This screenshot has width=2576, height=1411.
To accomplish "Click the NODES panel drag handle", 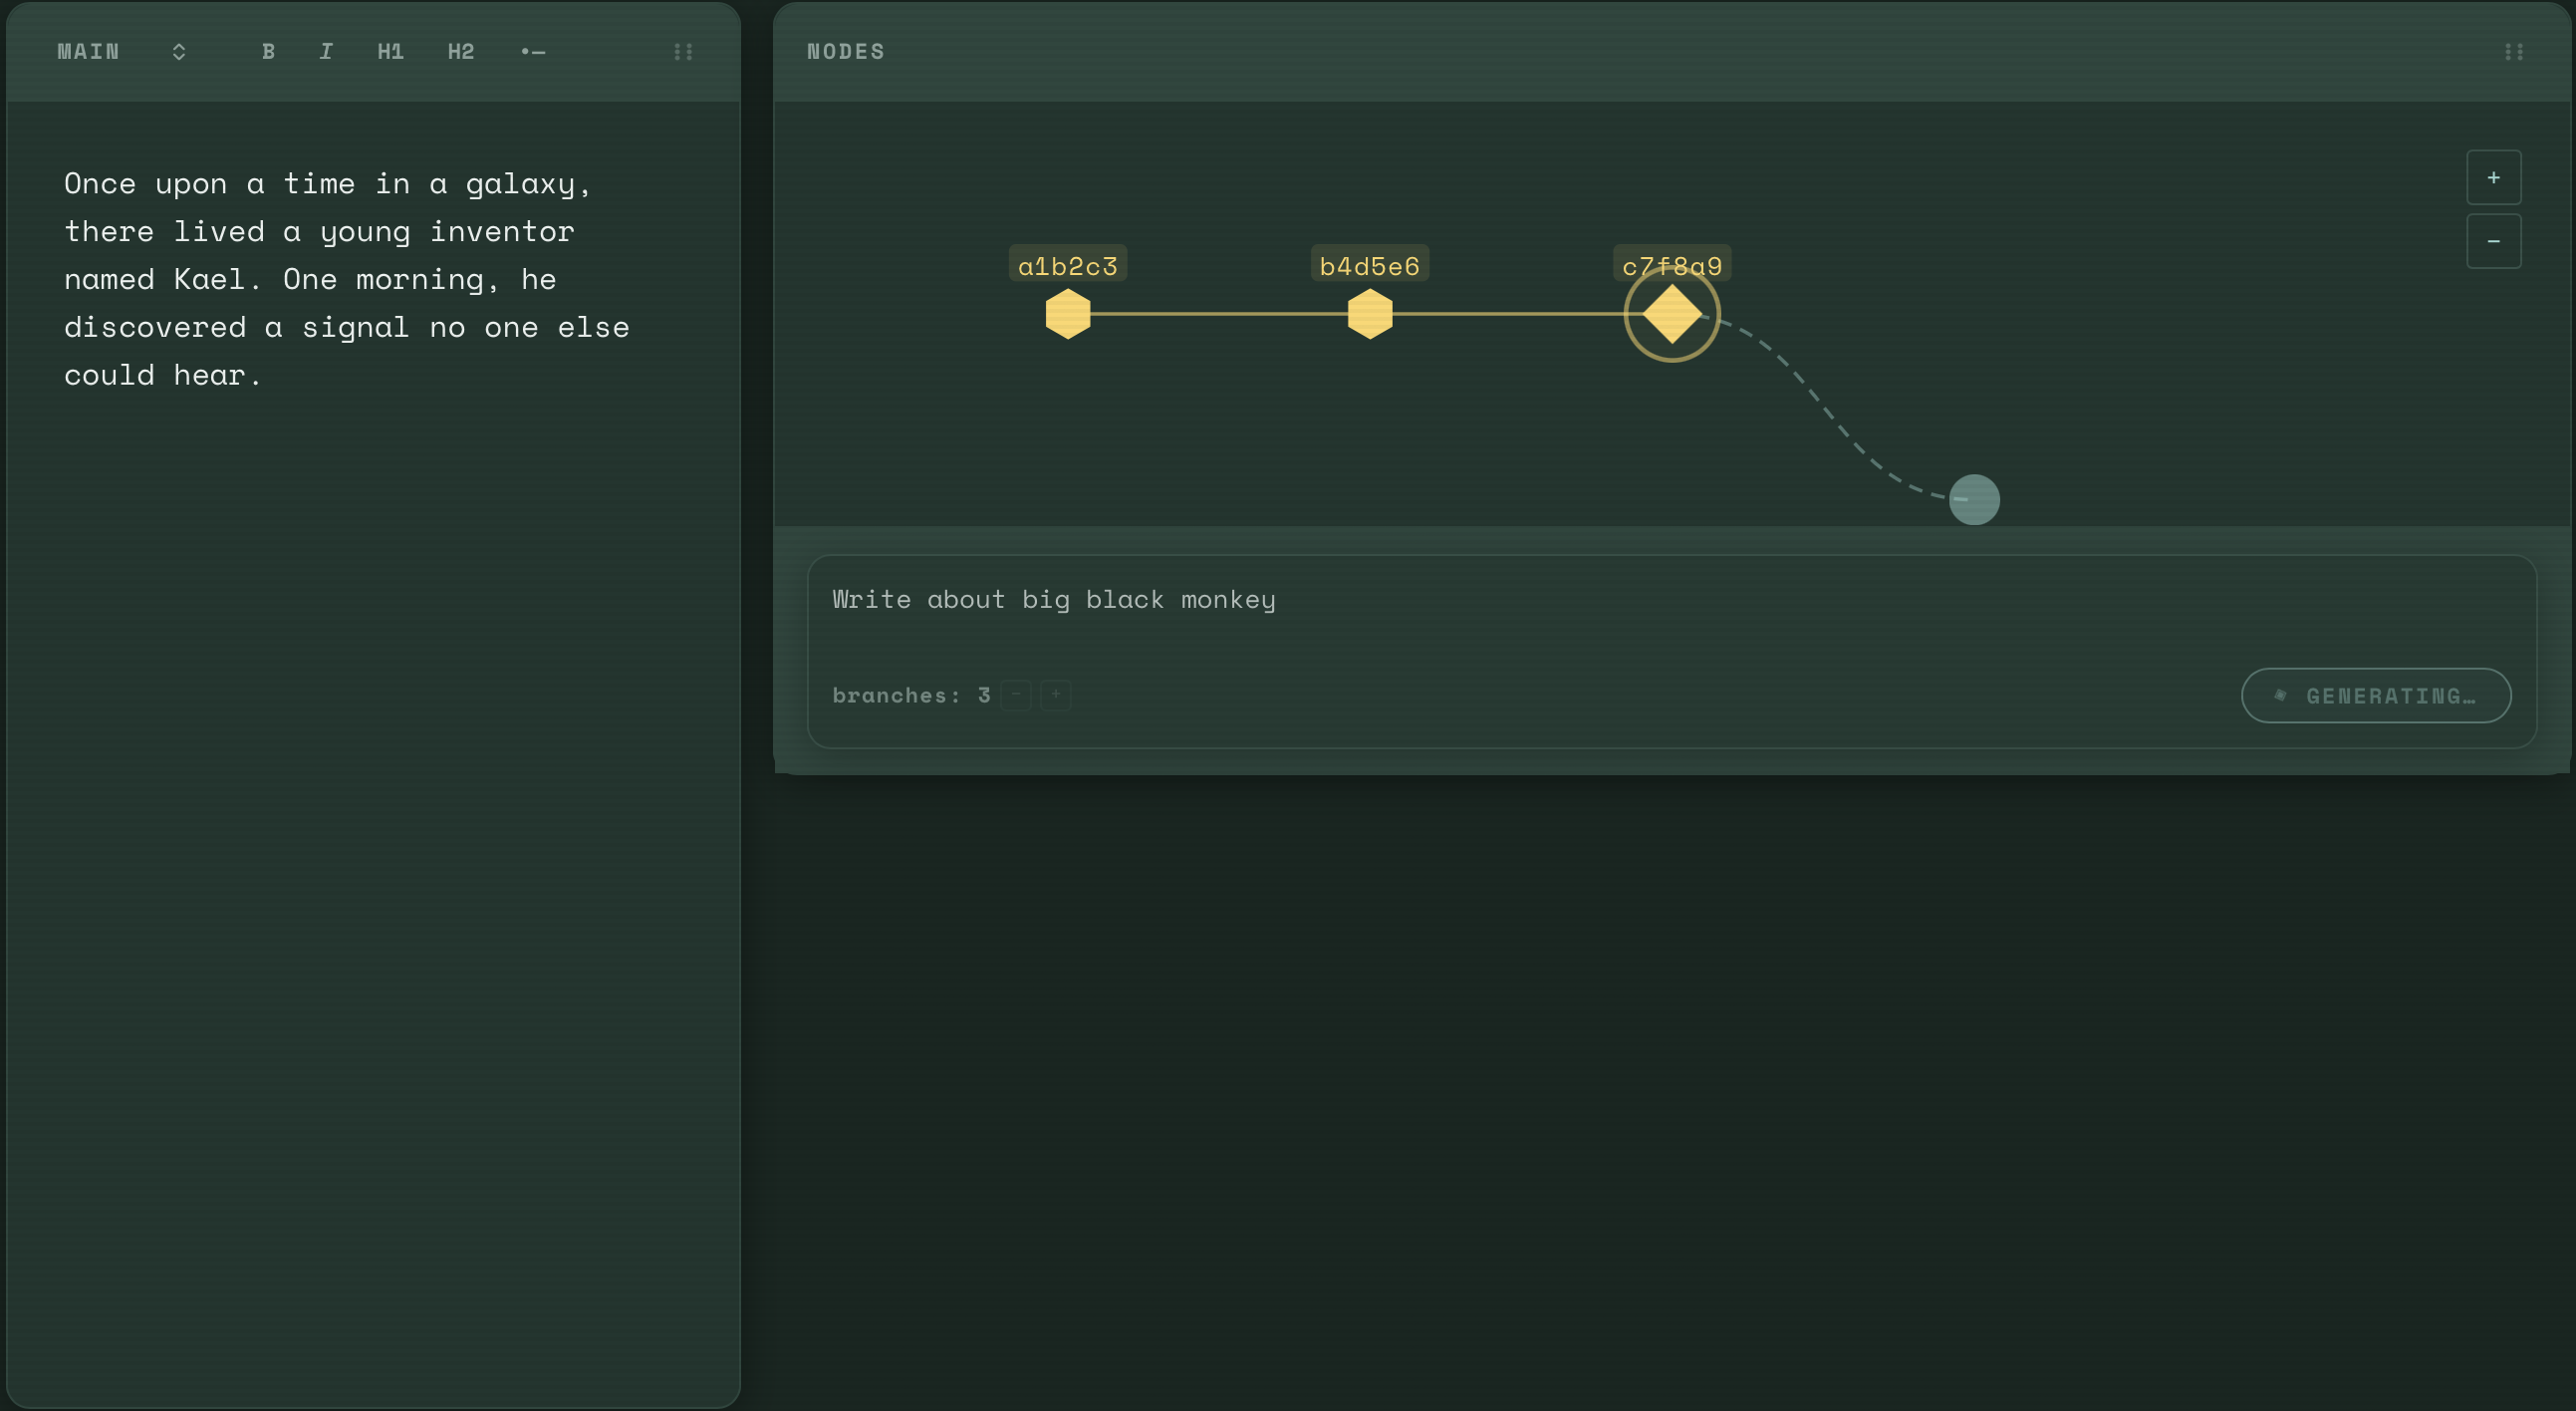I will pyautogui.click(x=2514, y=51).
